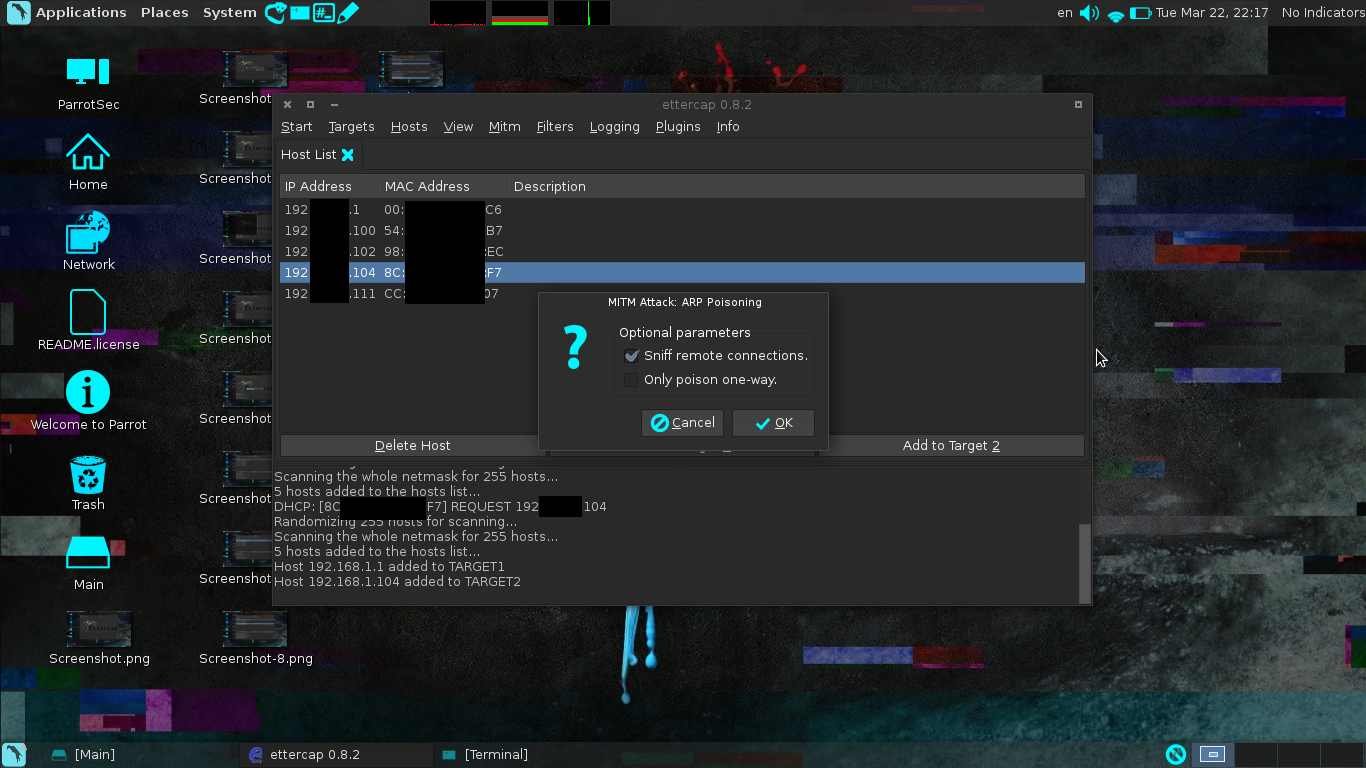Open the Start menu in ettercap
The image size is (1366, 768).
(297, 127)
